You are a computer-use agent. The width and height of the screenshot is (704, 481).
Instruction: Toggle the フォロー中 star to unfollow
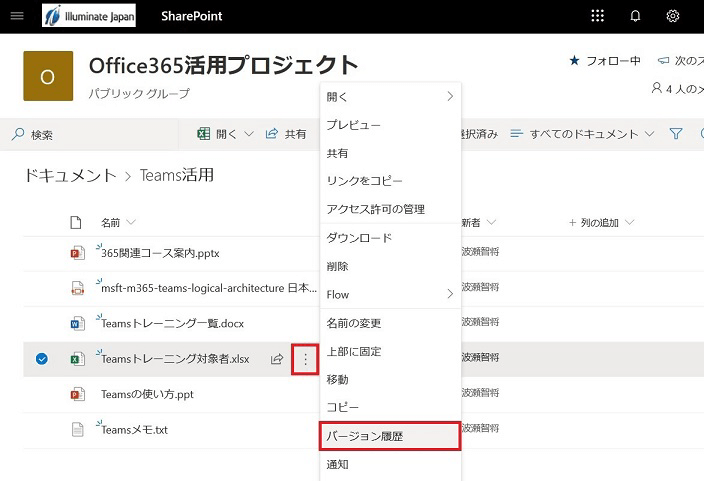click(x=574, y=61)
